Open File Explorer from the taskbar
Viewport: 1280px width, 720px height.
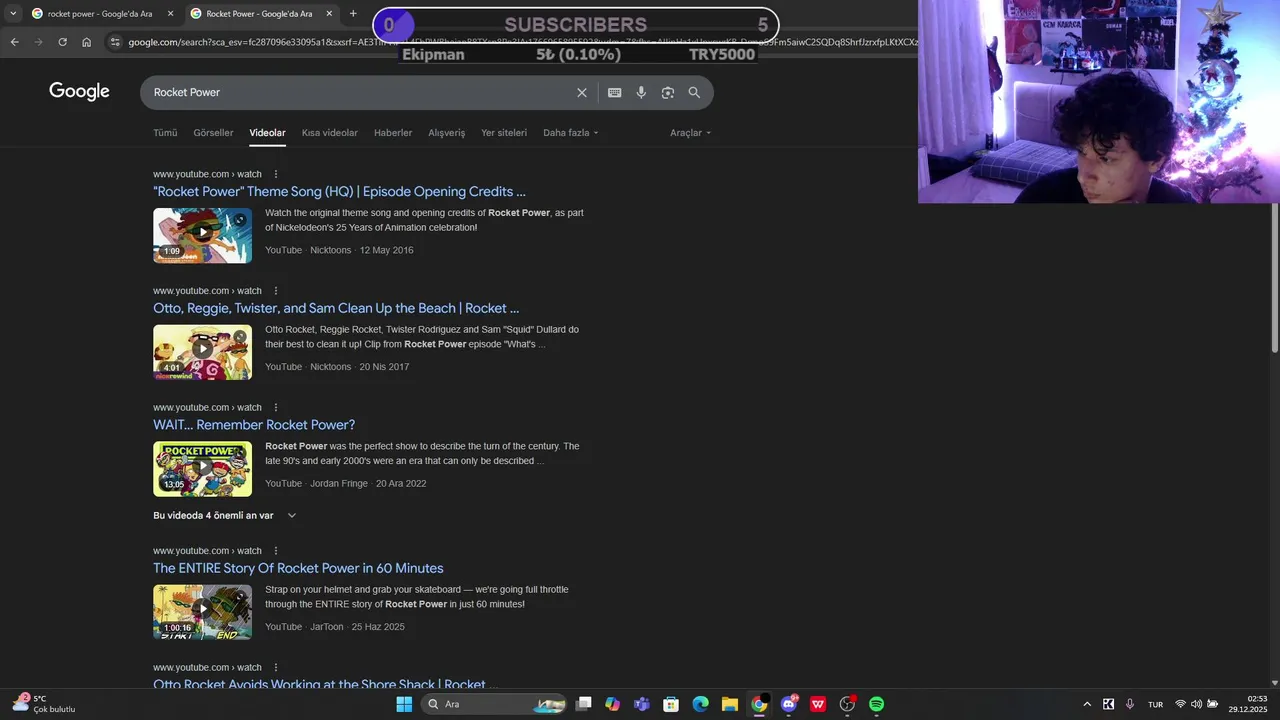point(729,704)
